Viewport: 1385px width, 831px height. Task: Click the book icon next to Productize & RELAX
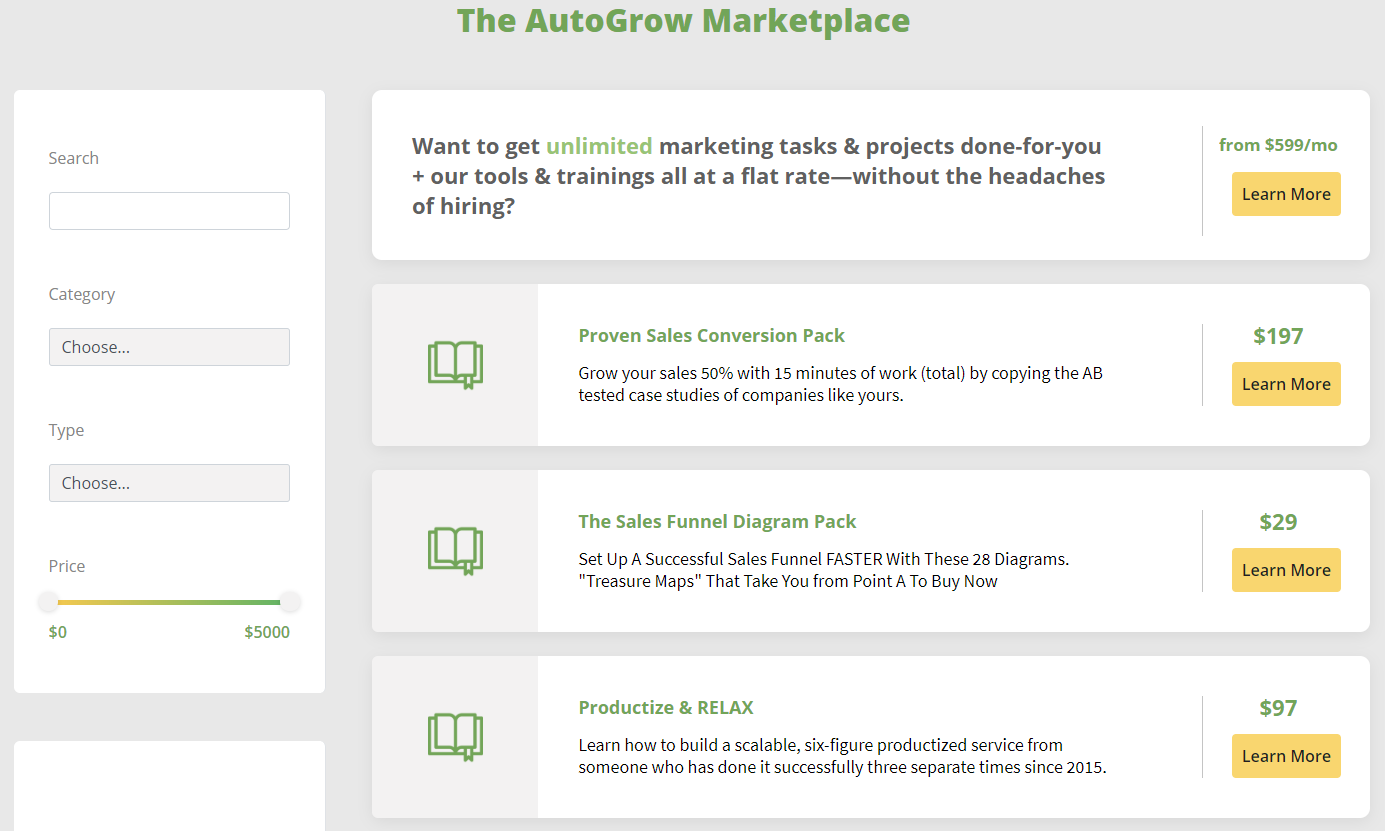pos(455,737)
